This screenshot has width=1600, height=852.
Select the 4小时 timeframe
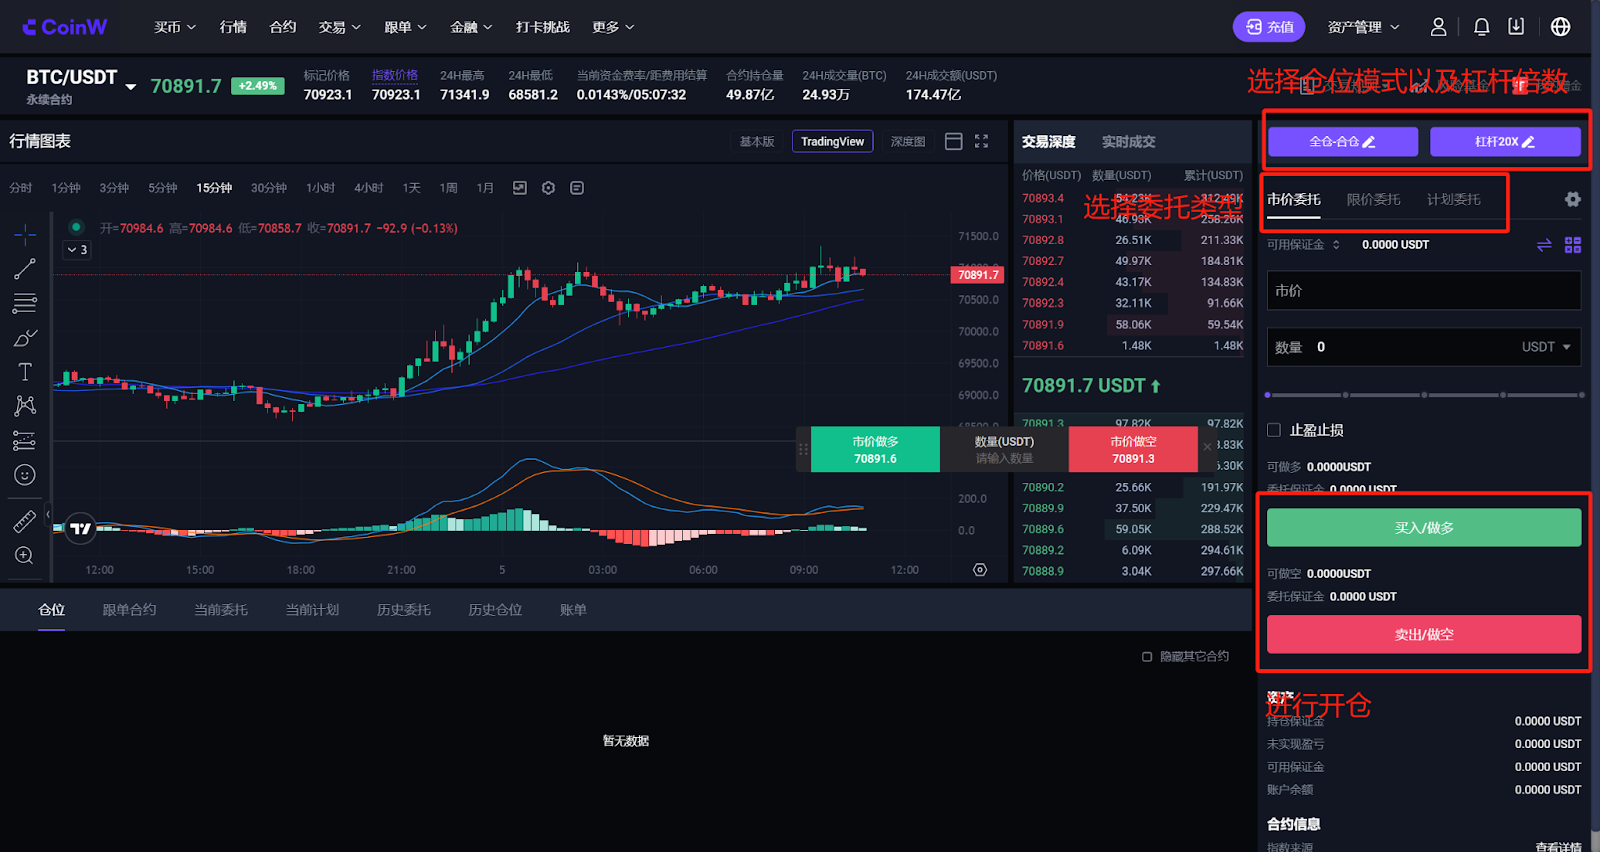coord(368,188)
